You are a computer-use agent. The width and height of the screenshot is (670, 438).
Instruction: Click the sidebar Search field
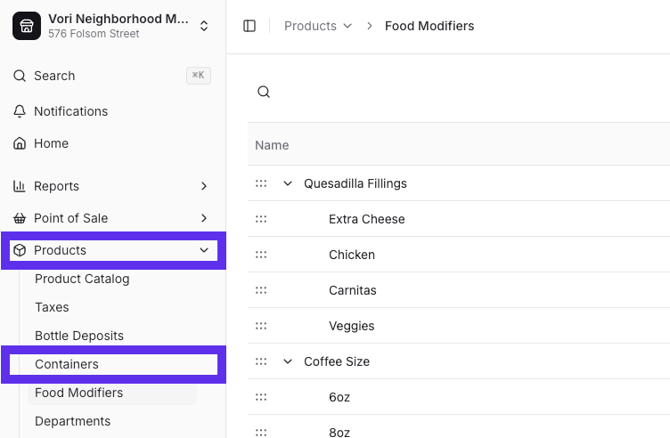[100, 76]
